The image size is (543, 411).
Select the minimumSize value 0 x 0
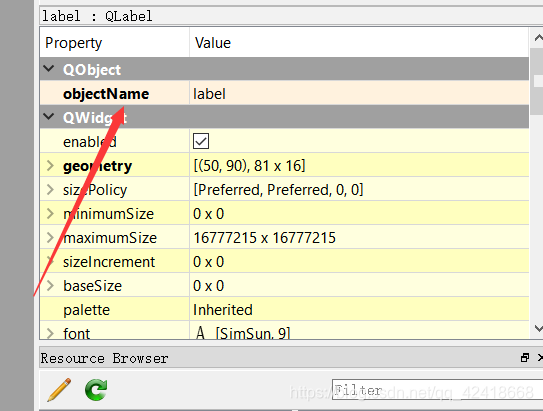208,214
